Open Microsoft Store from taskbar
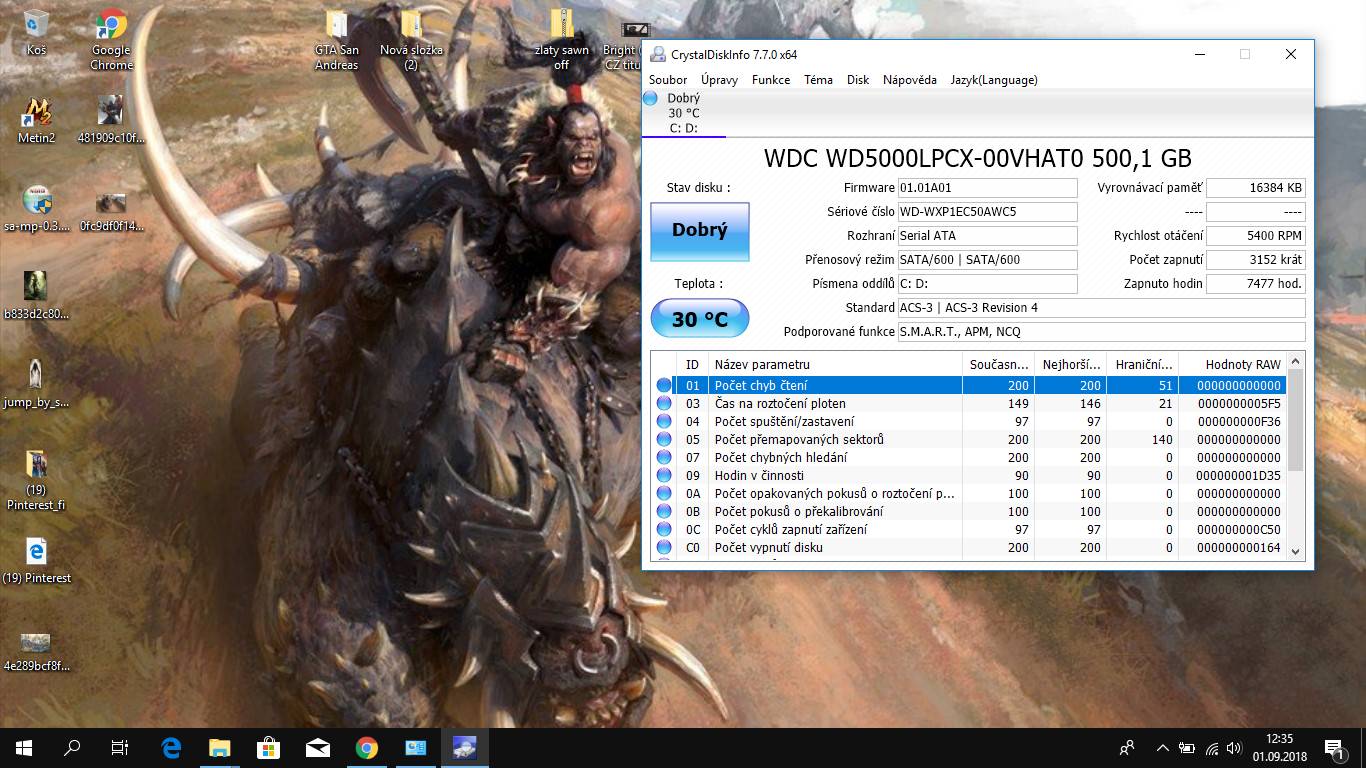 click(268, 747)
